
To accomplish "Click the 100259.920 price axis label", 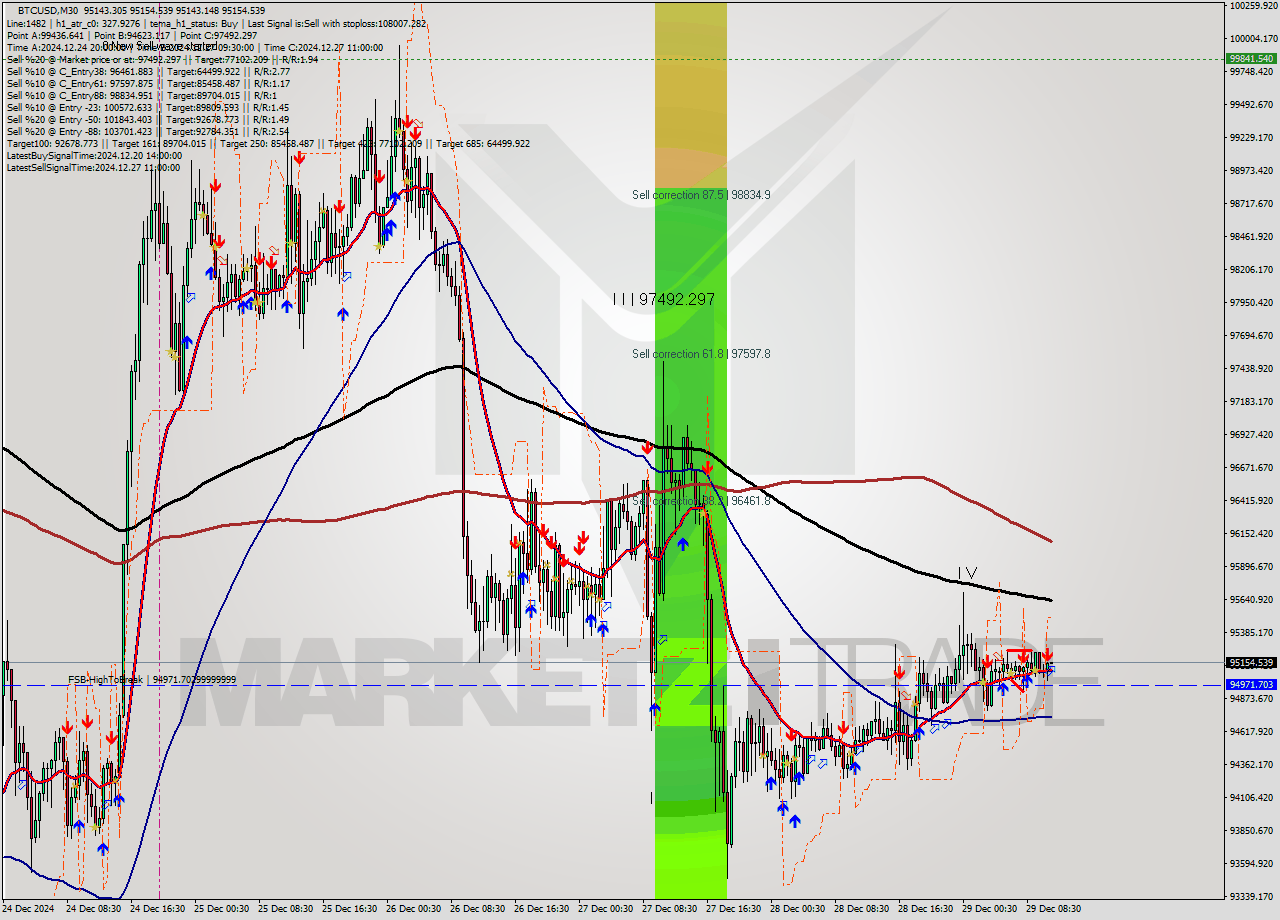I will click(1252, 6).
